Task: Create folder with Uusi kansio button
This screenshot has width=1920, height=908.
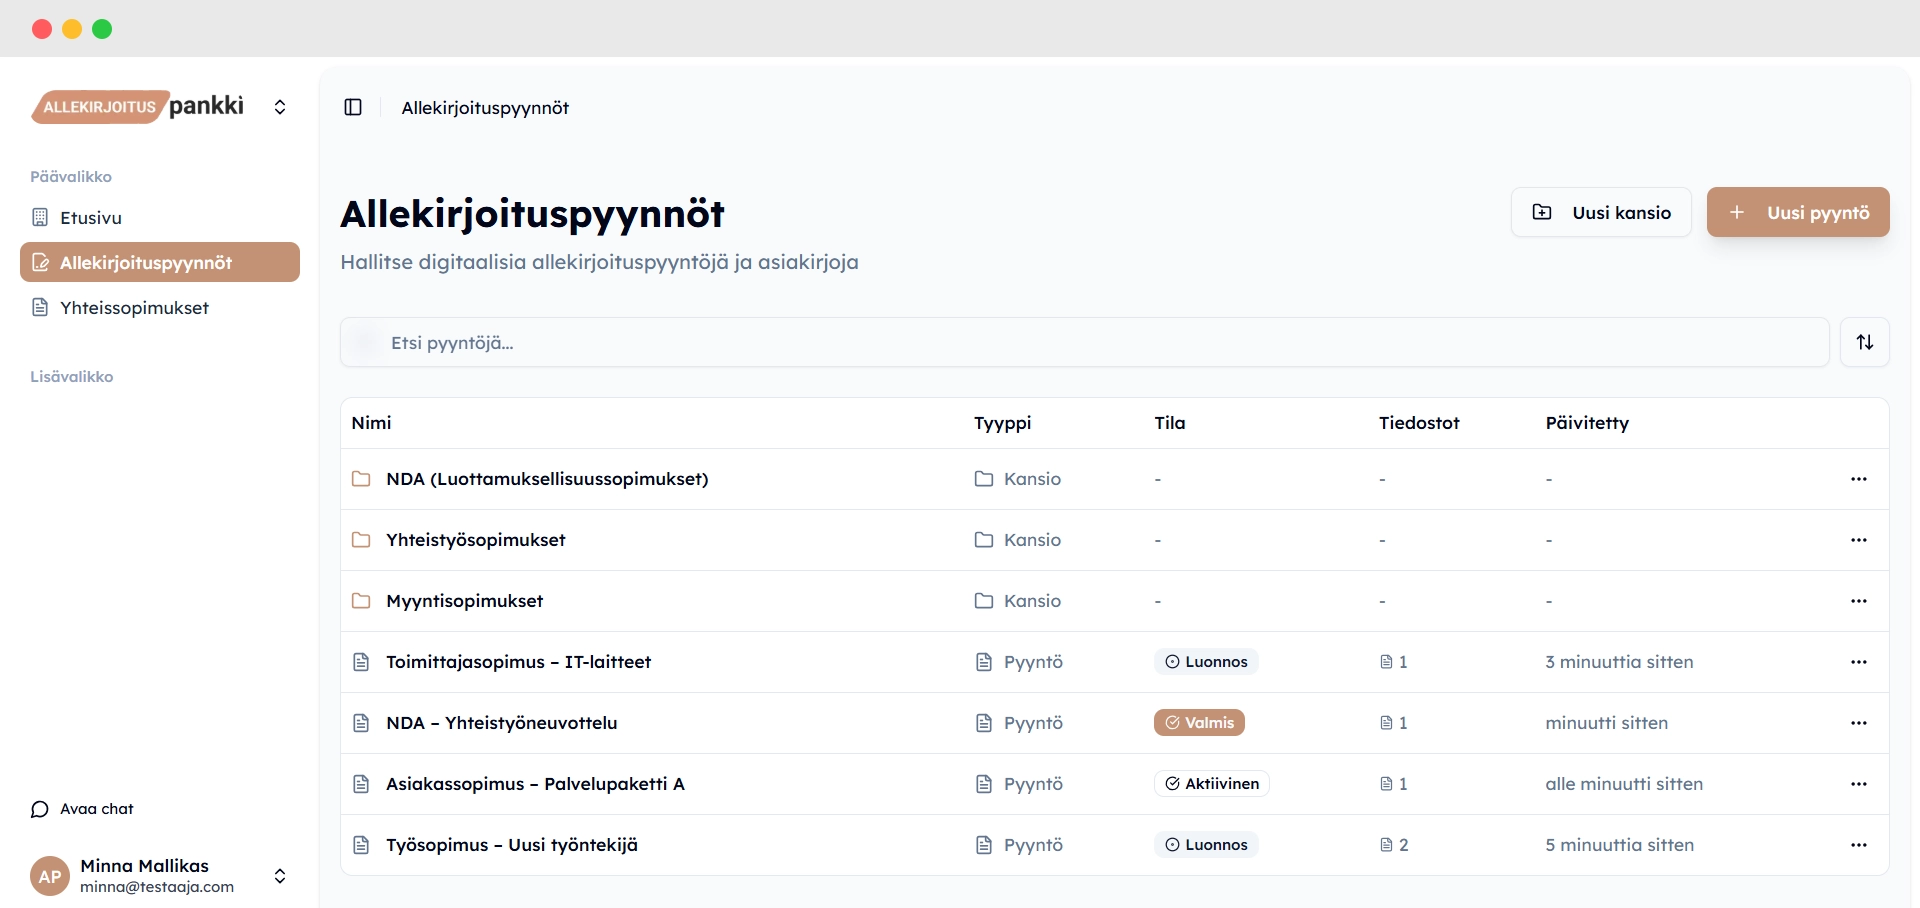Action: pos(1600,212)
